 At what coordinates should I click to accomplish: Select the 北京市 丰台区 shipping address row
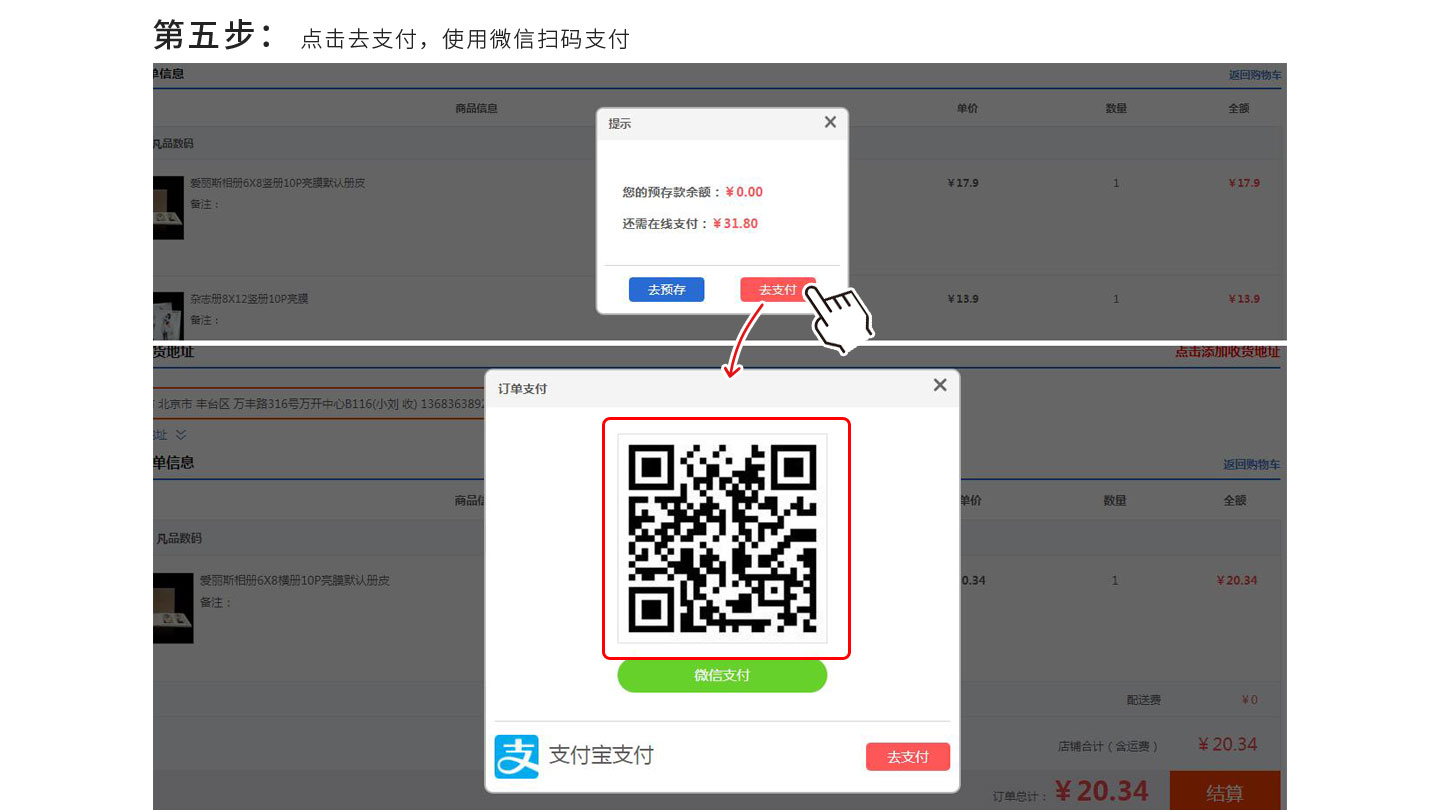(320, 403)
